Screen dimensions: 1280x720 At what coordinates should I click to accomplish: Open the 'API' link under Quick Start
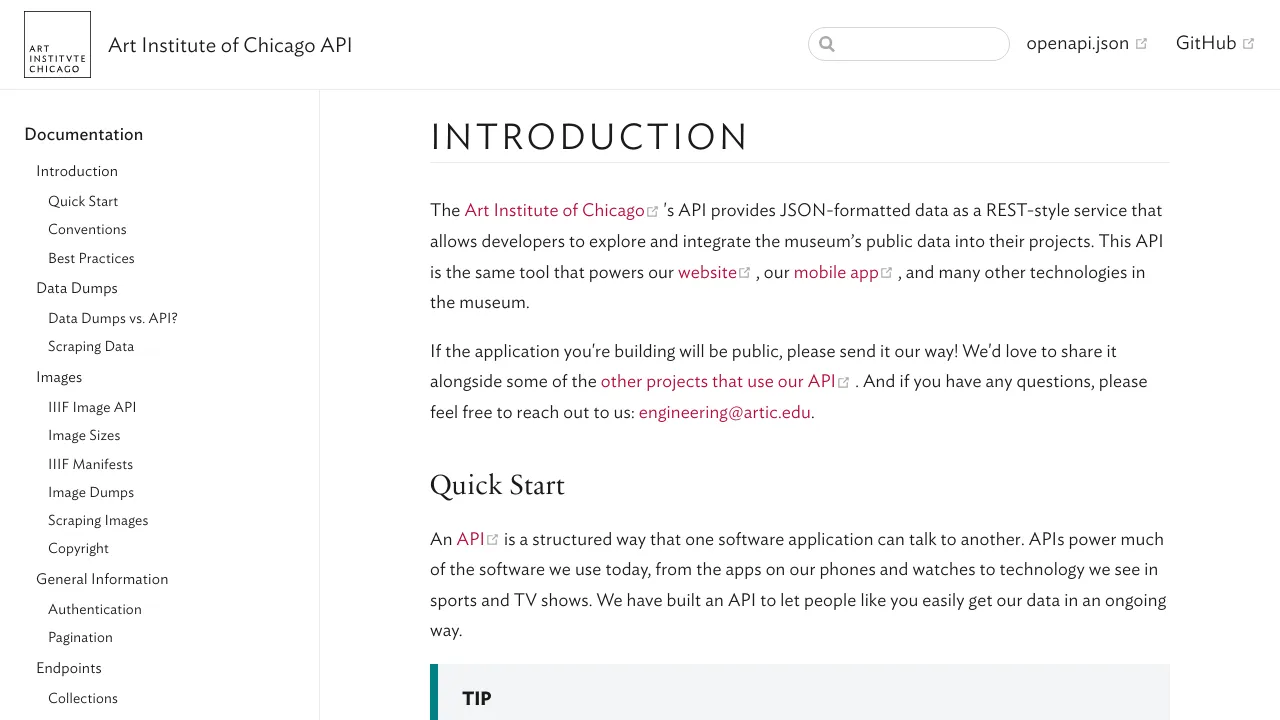[x=470, y=539]
